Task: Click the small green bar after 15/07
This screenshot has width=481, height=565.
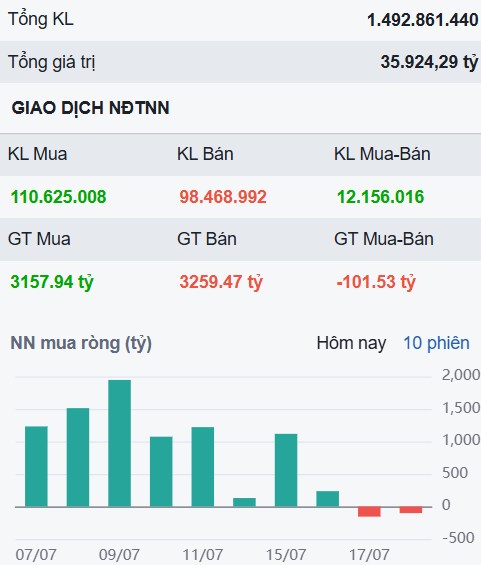Action: tap(328, 499)
